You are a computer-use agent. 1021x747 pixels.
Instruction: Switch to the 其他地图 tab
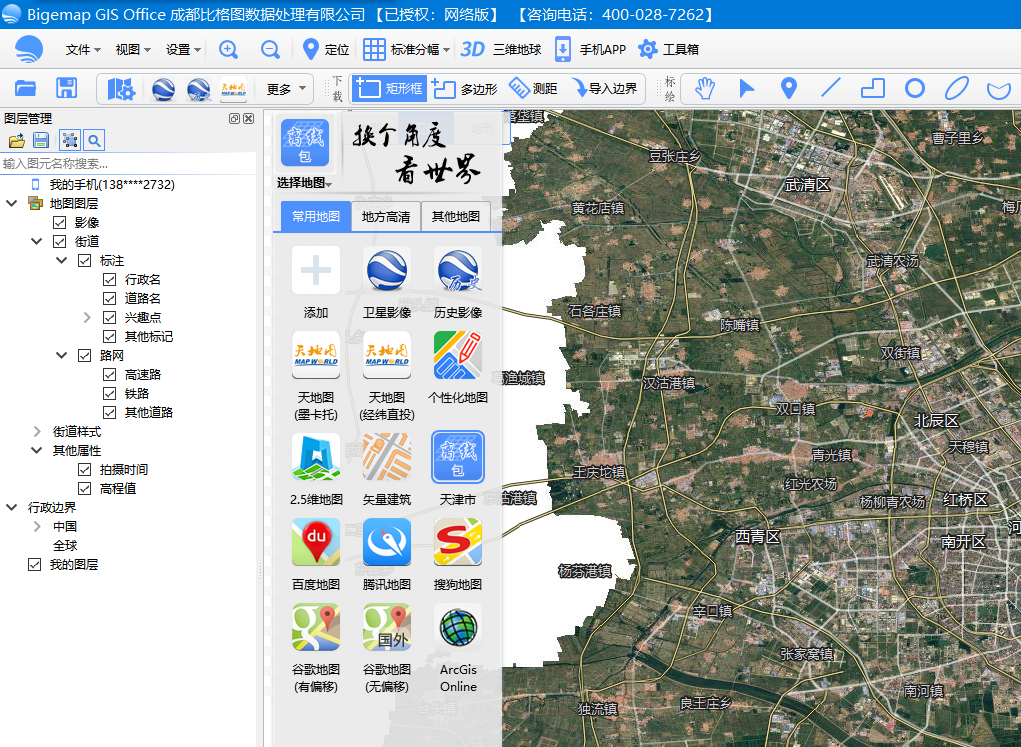[x=456, y=216]
